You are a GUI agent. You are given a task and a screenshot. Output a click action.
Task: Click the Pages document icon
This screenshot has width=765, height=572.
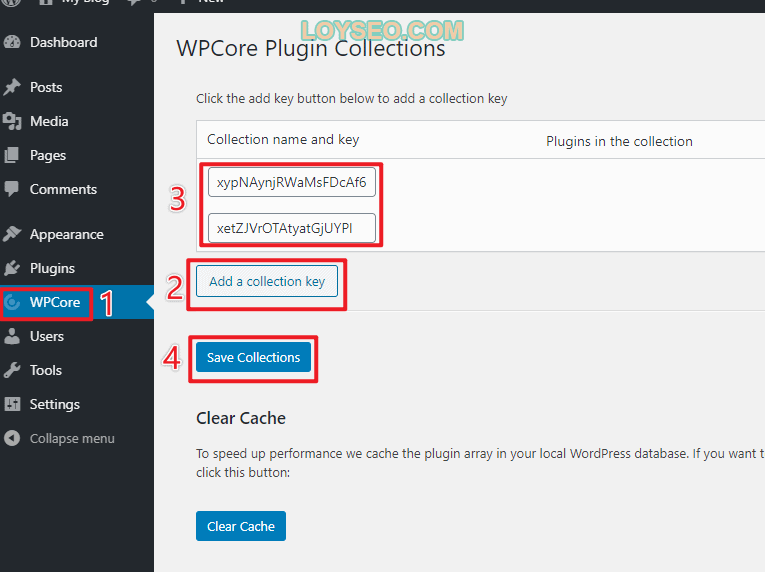click(12, 155)
